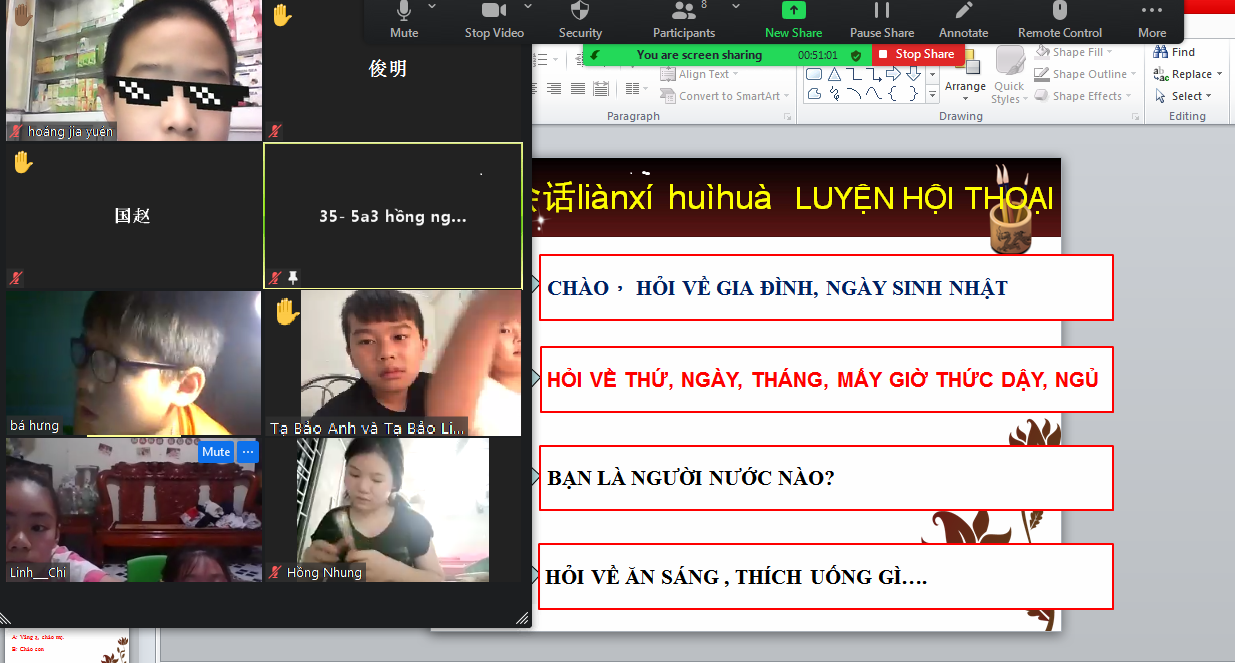Click the red Stop Share button
The width and height of the screenshot is (1235, 663).
(x=917, y=54)
